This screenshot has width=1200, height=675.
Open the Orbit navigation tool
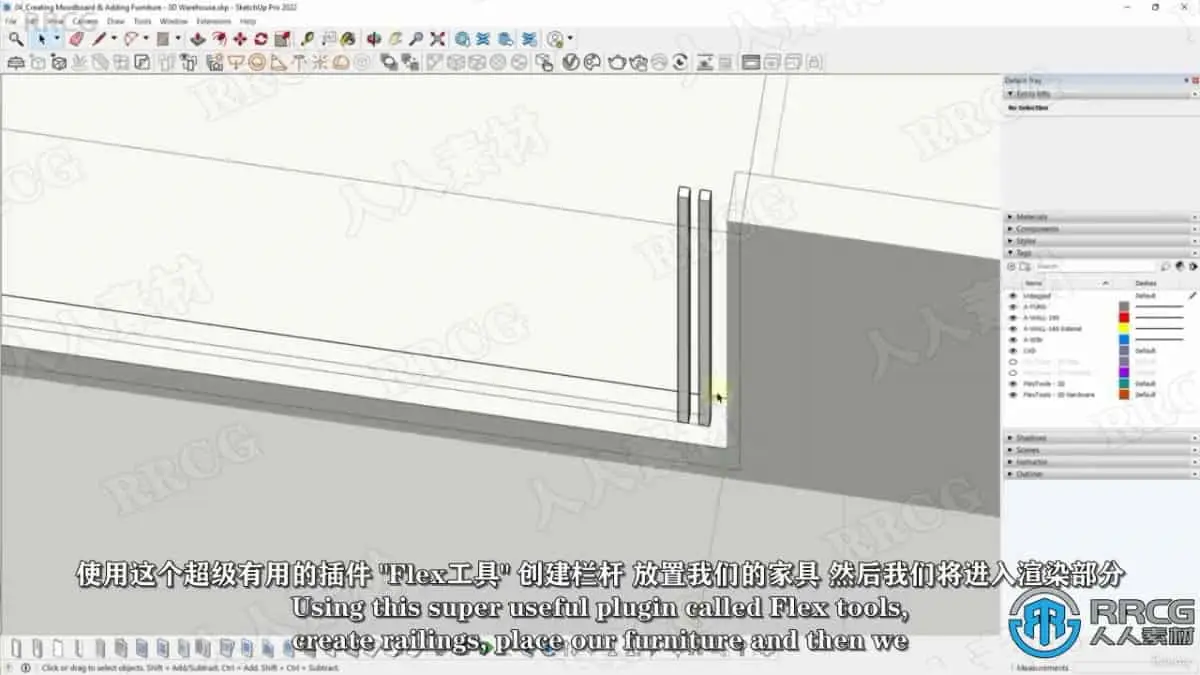(x=372, y=39)
